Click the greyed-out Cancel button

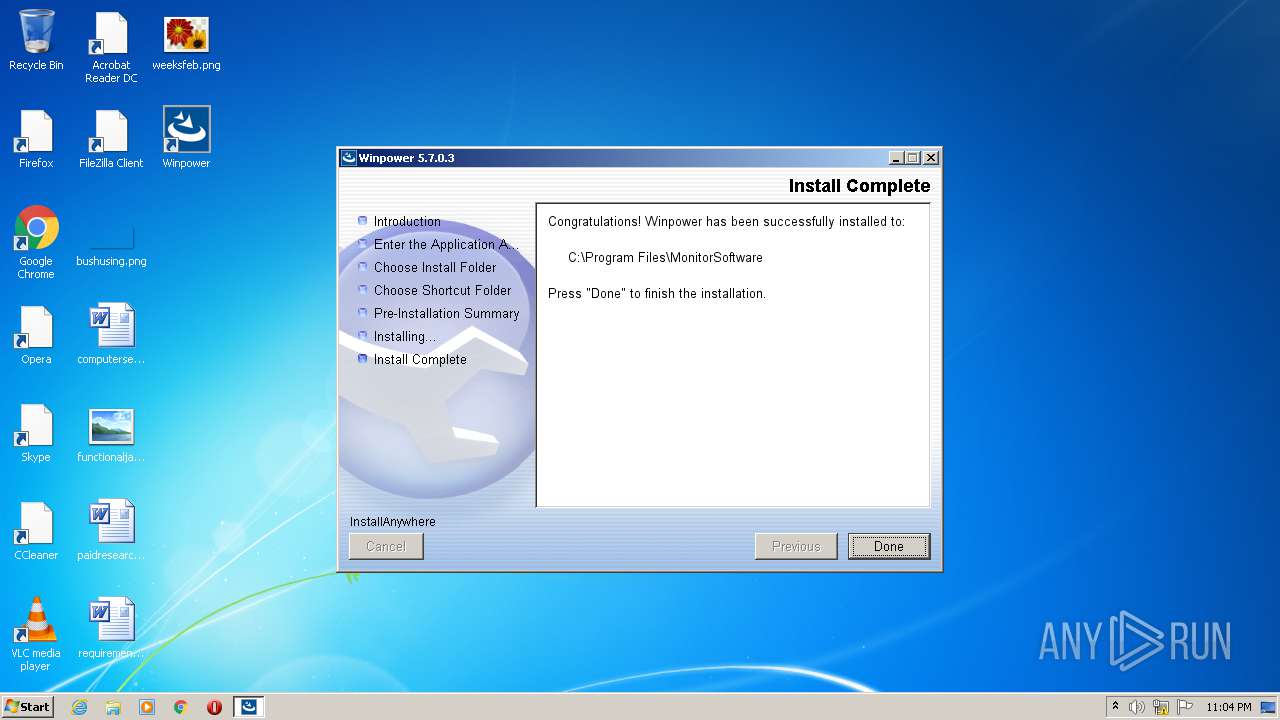click(386, 546)
